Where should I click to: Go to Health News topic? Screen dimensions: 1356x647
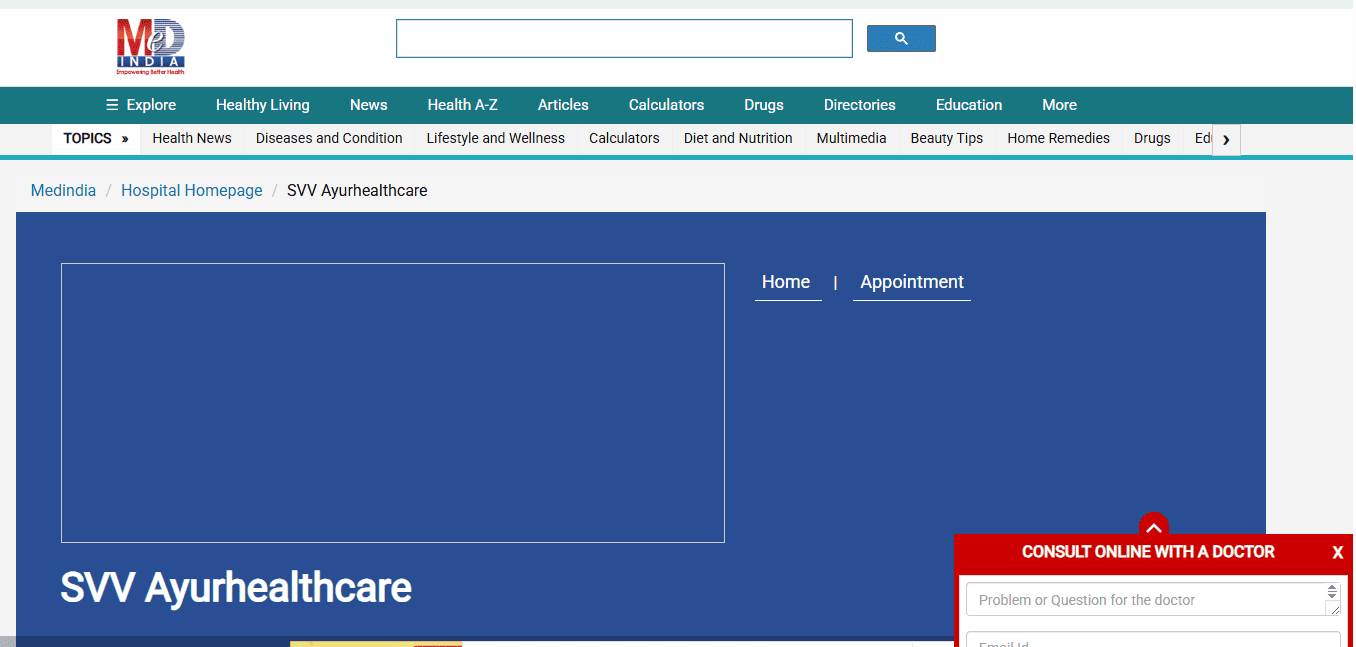192,138
